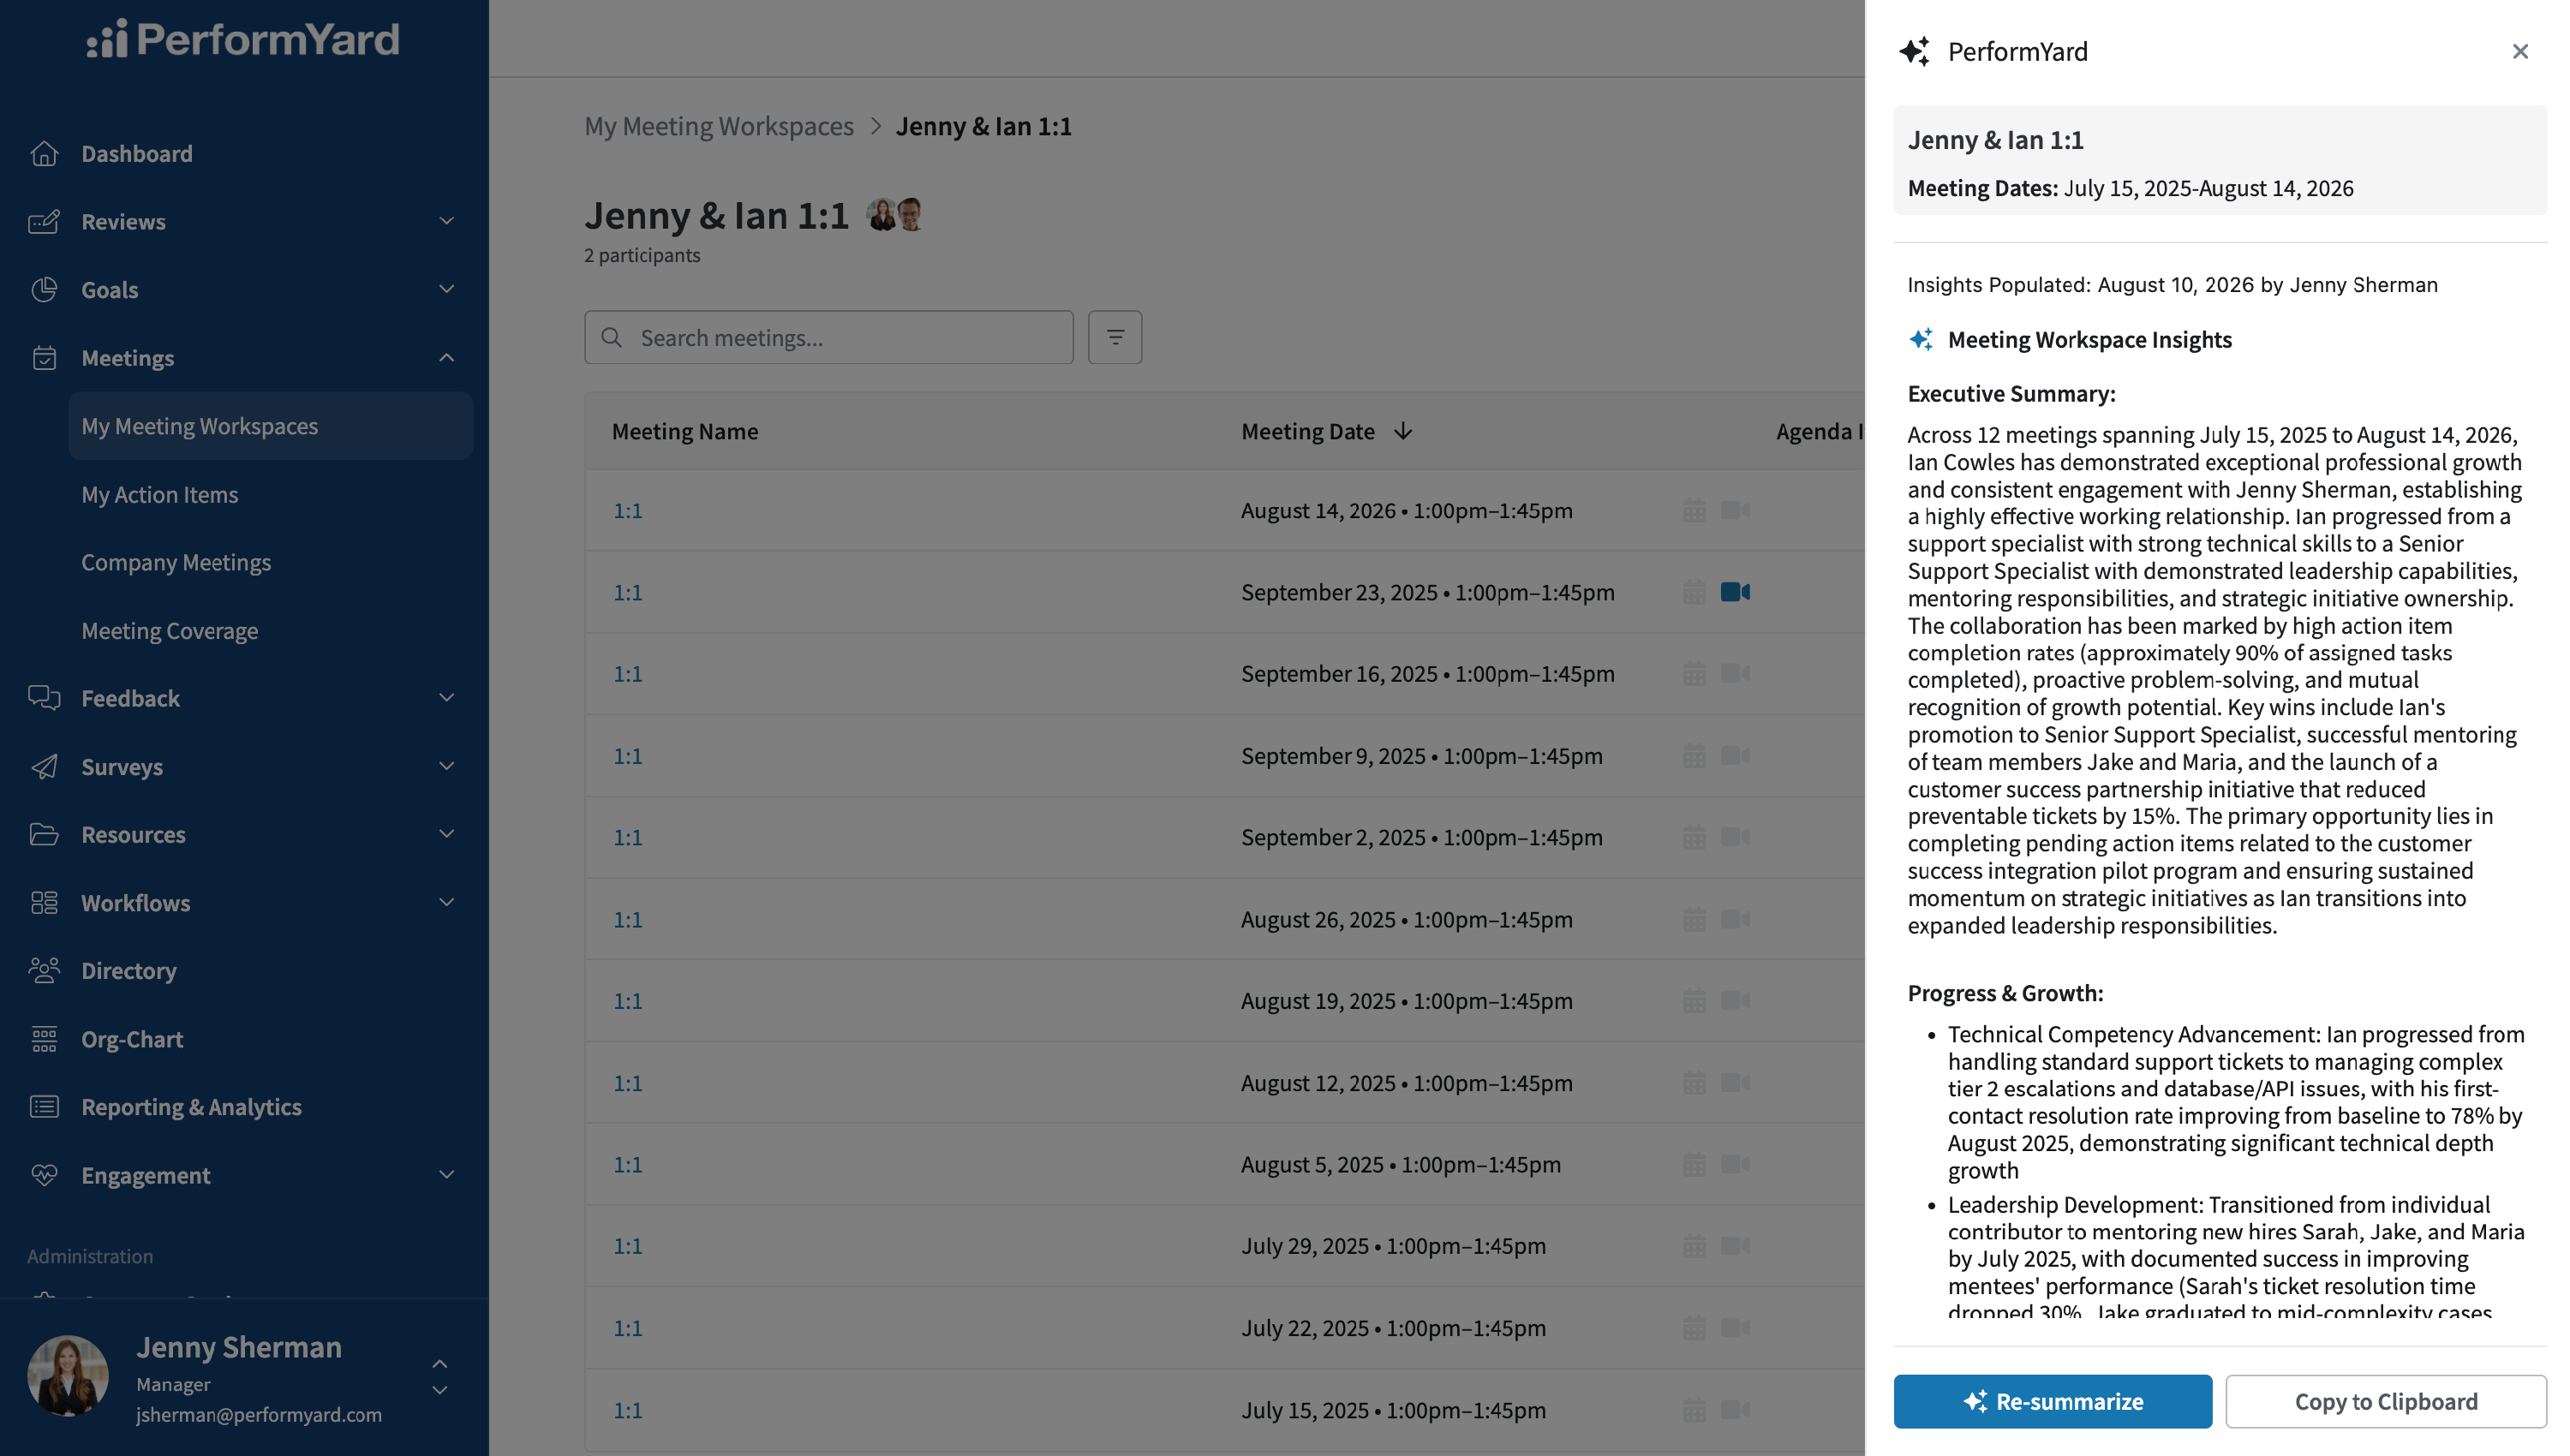Viewport: 2570px width, 1456px height.
Task: Click the Directory people icon
Action: (44, 970)
